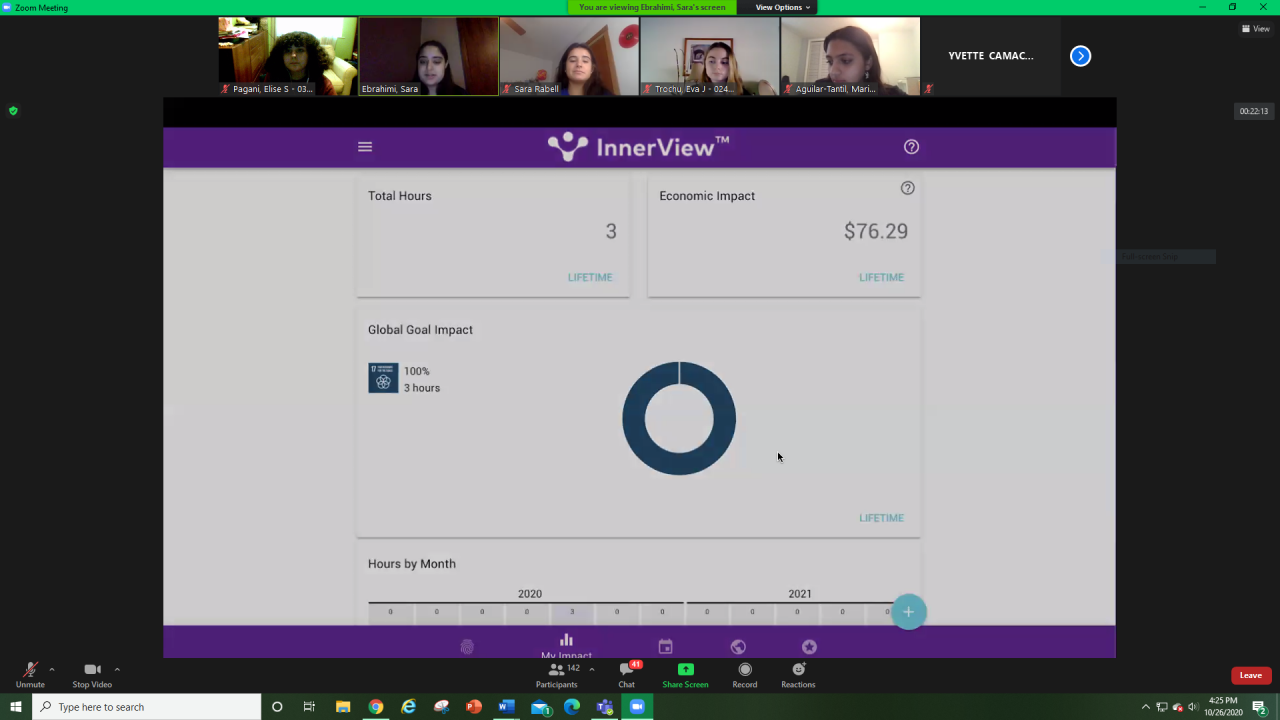The height and width of the screenshot is (720, 1280).
Task: Open File Explorer from taskbar
Action: [x=343, y=707]
